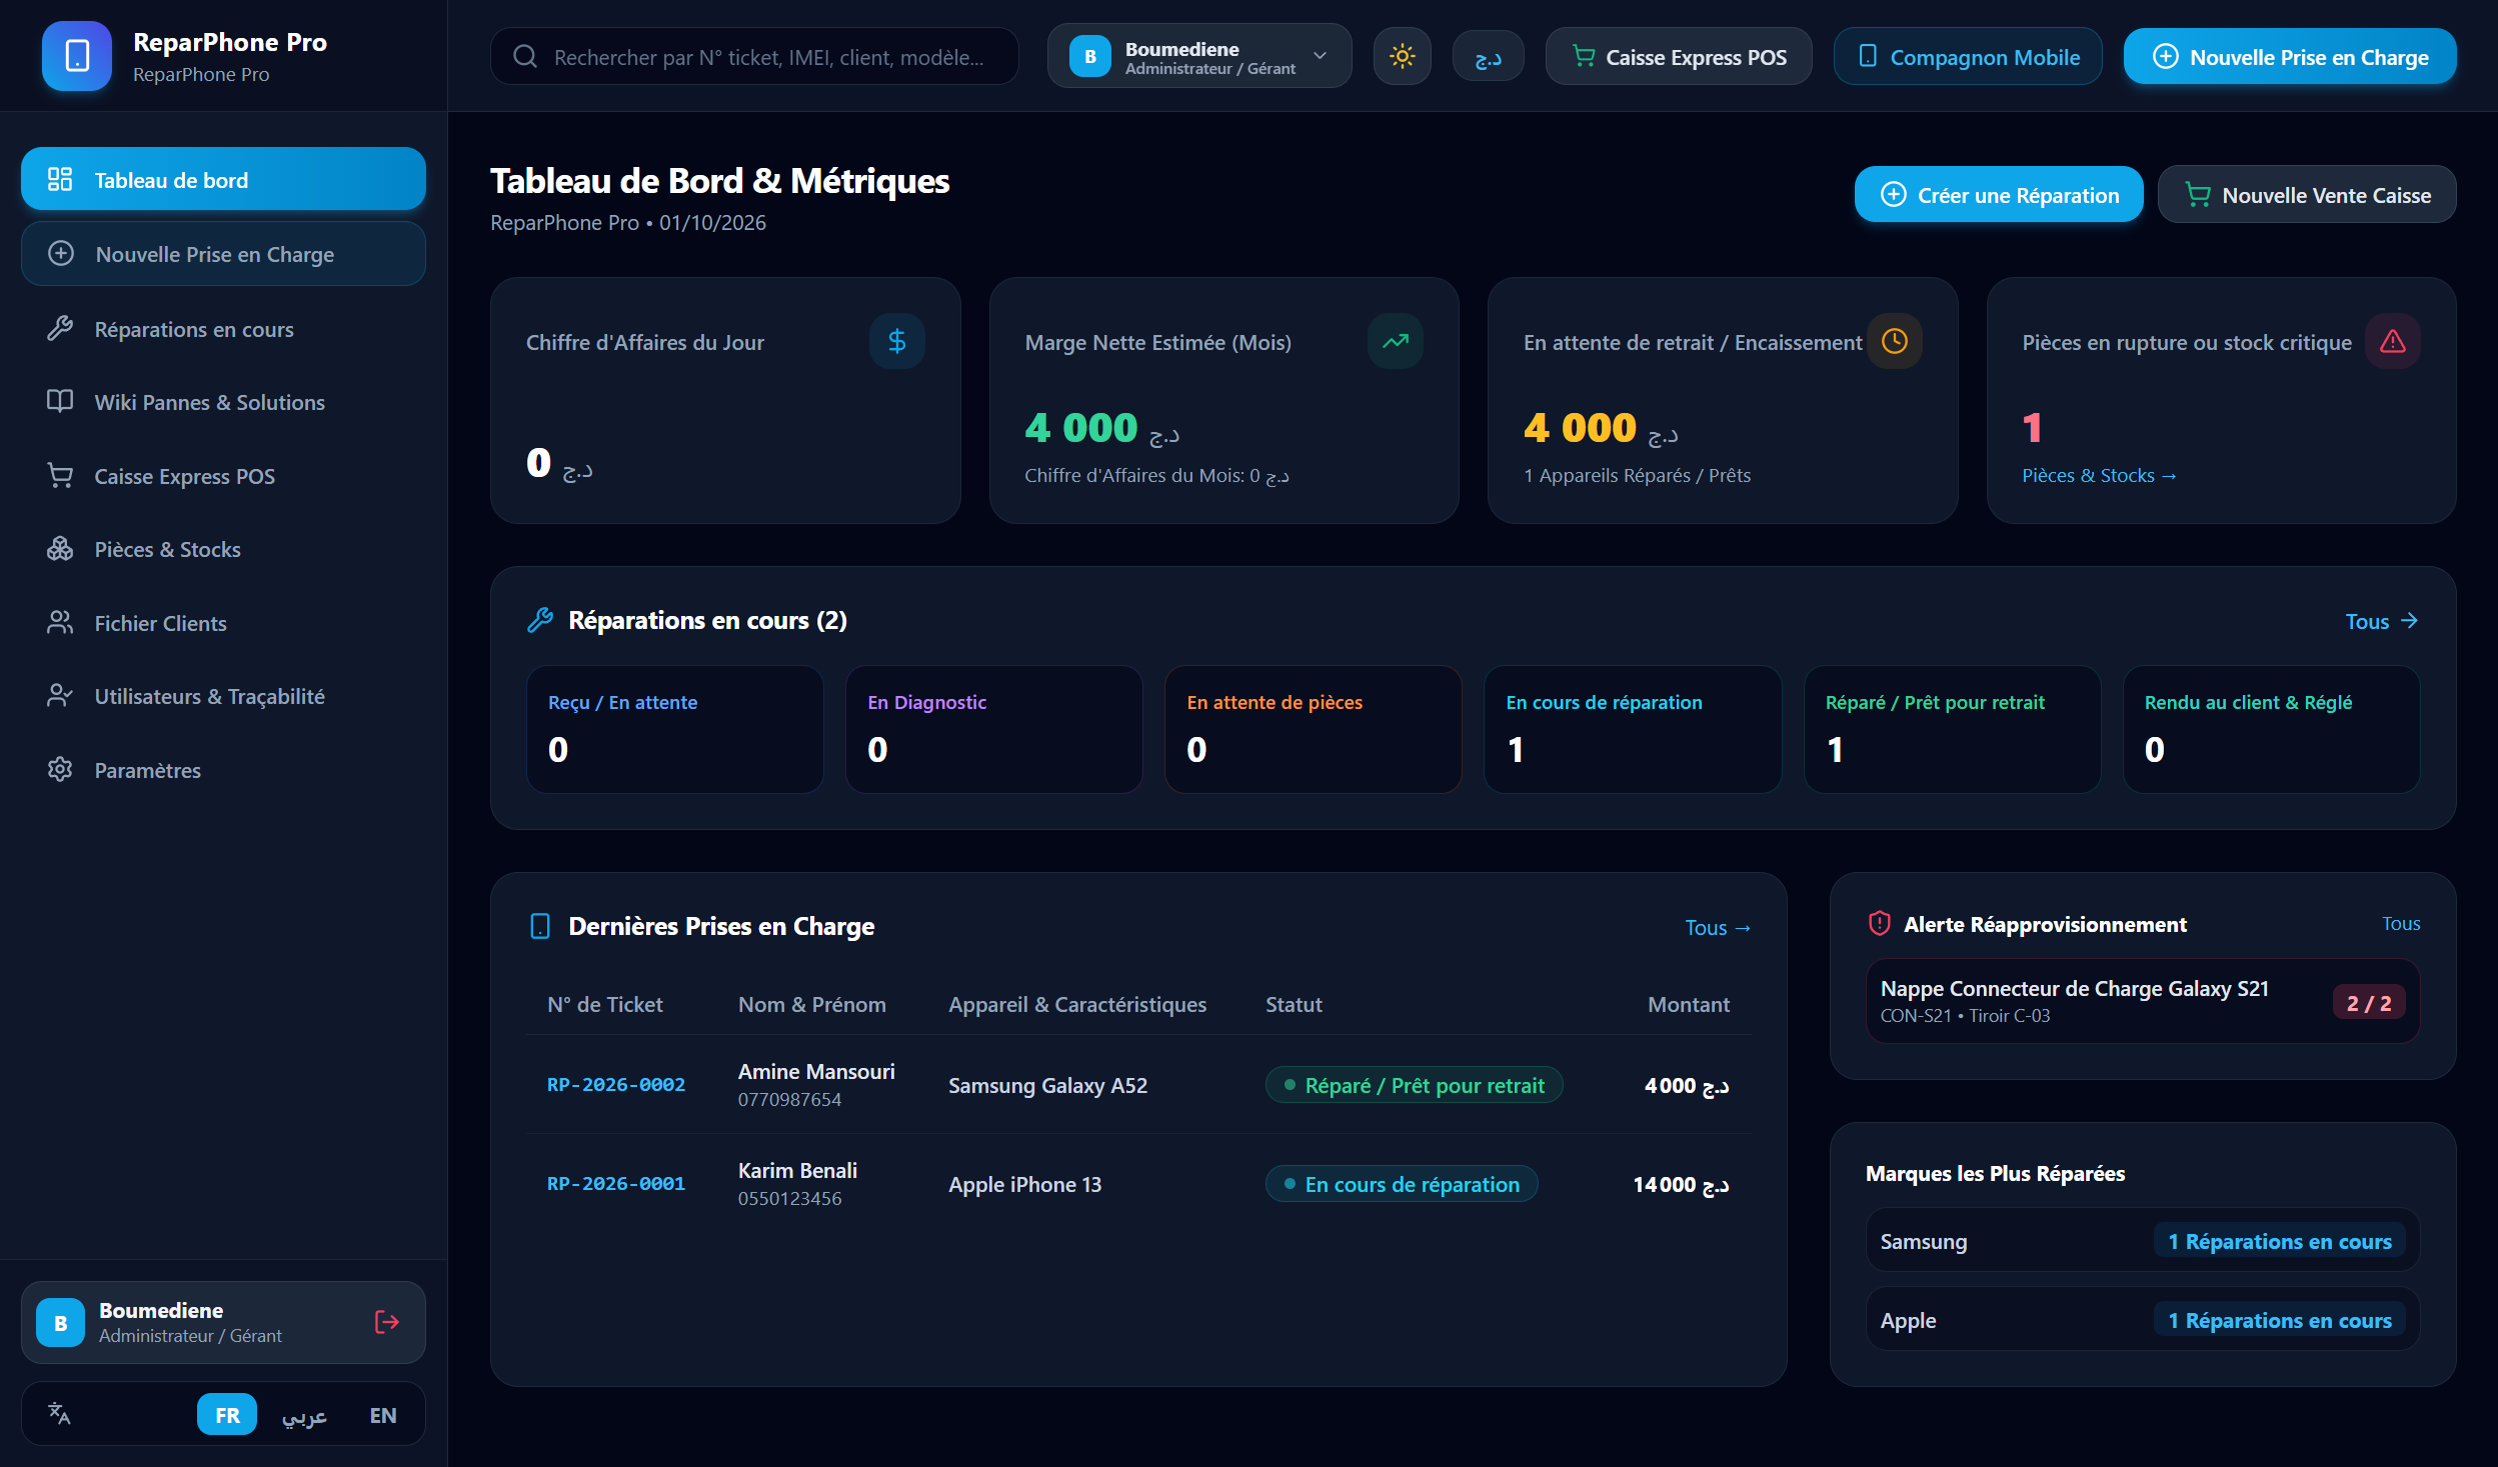Expand the Boumediene account dropdown

tap(1199, 57)
